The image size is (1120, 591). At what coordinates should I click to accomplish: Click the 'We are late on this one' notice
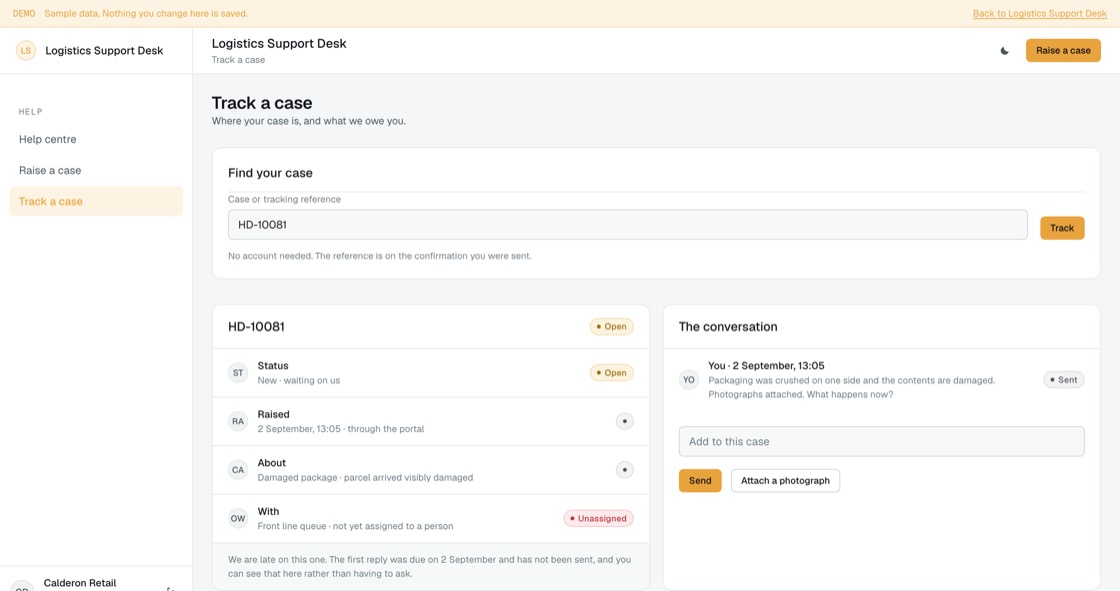[x=429, y=567]
